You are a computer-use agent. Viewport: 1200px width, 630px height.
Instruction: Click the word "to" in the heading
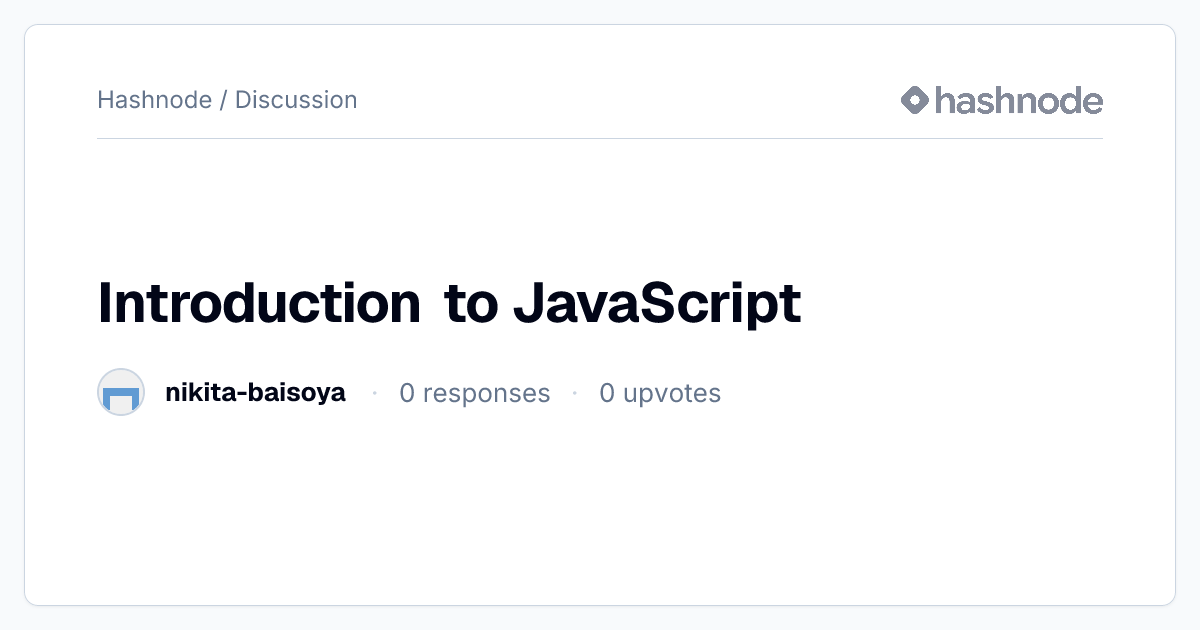pos(472,305)
